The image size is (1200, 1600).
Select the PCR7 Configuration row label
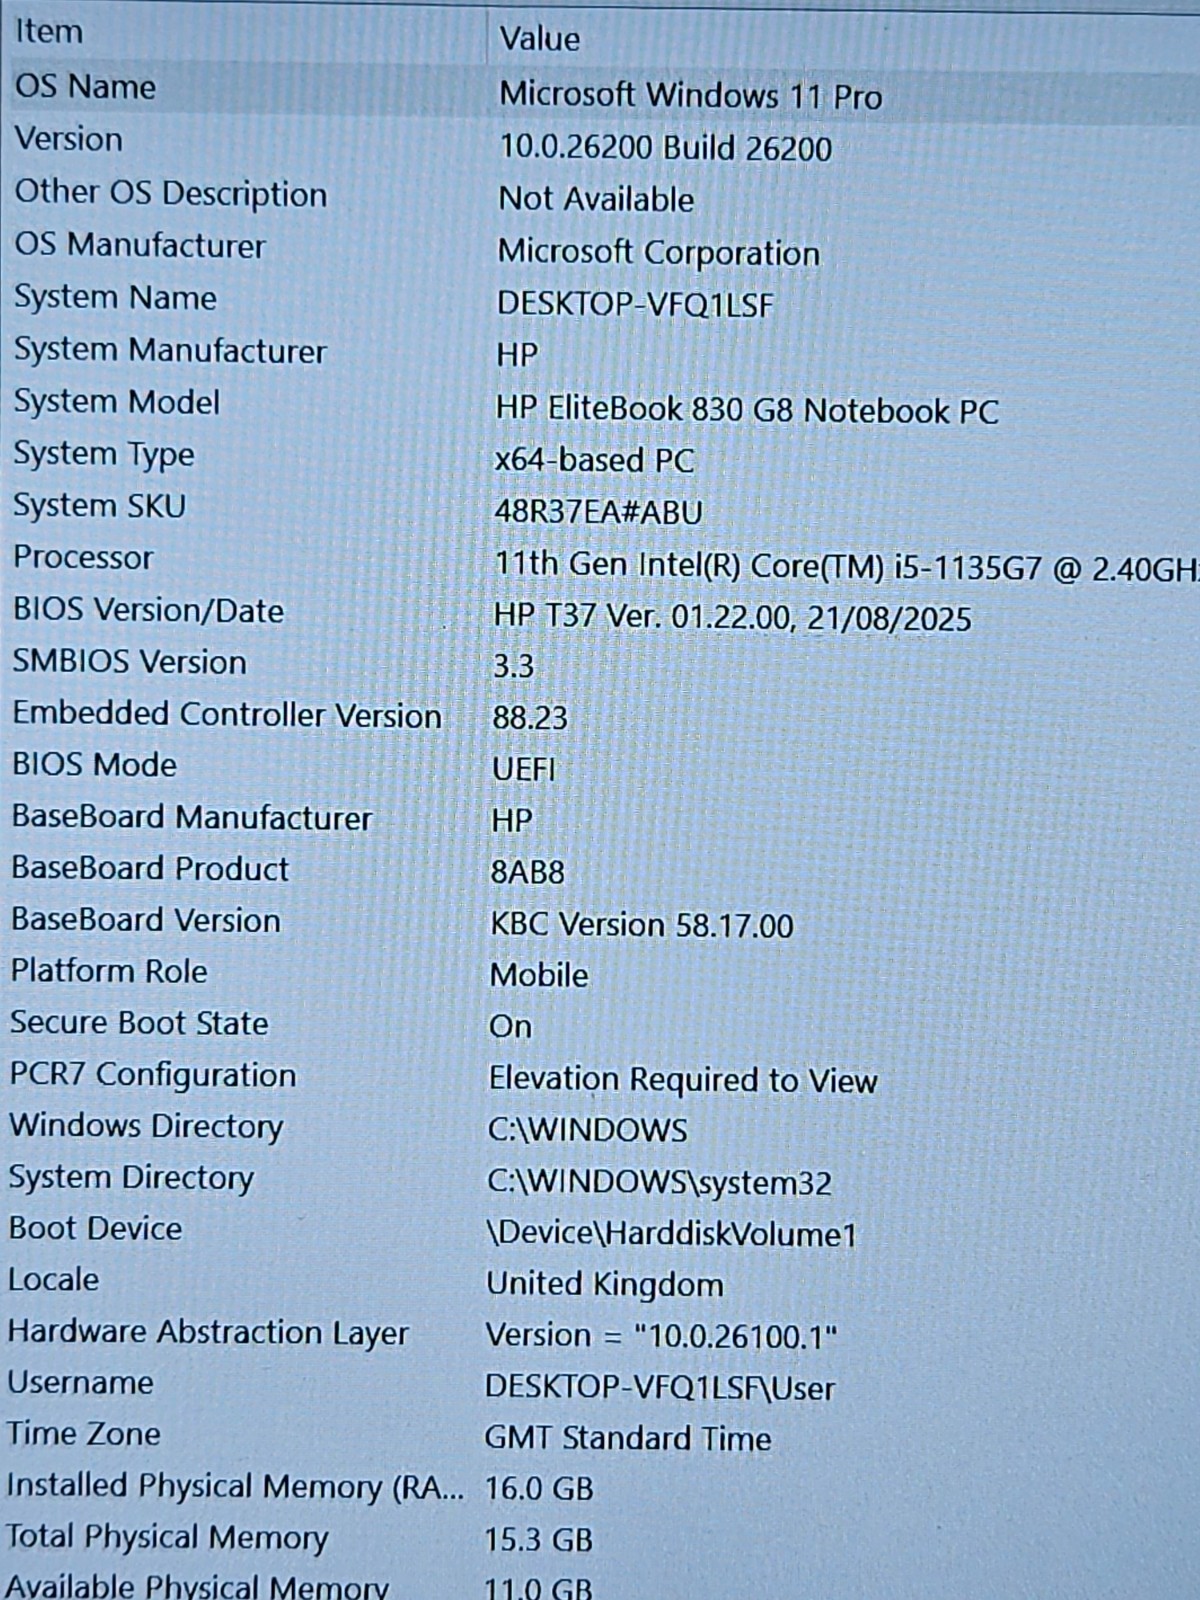153,1075
